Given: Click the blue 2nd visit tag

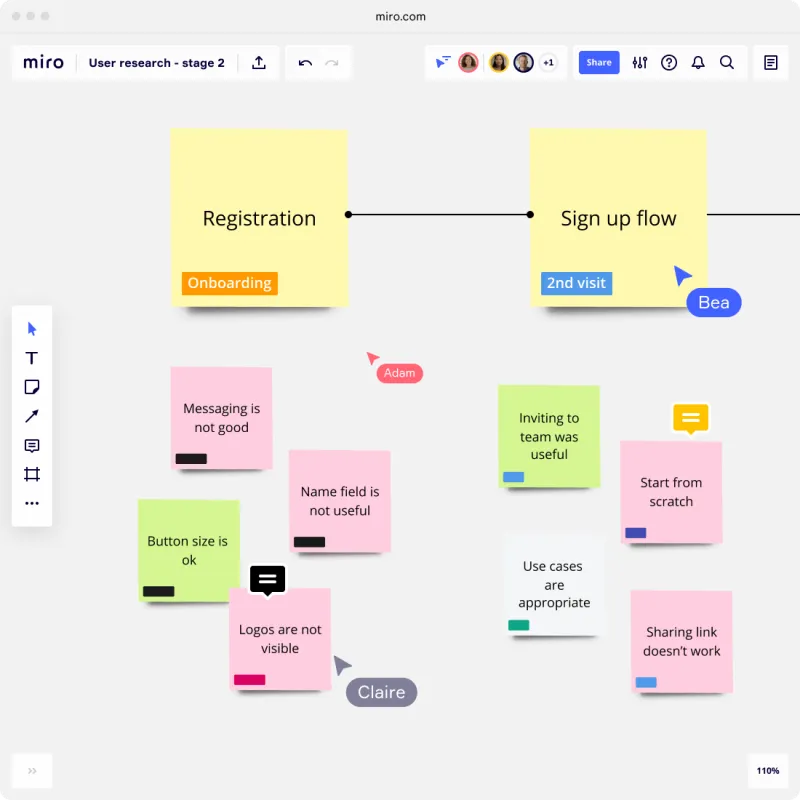Looking at the screenshot, I should click(x=577, y=283).
